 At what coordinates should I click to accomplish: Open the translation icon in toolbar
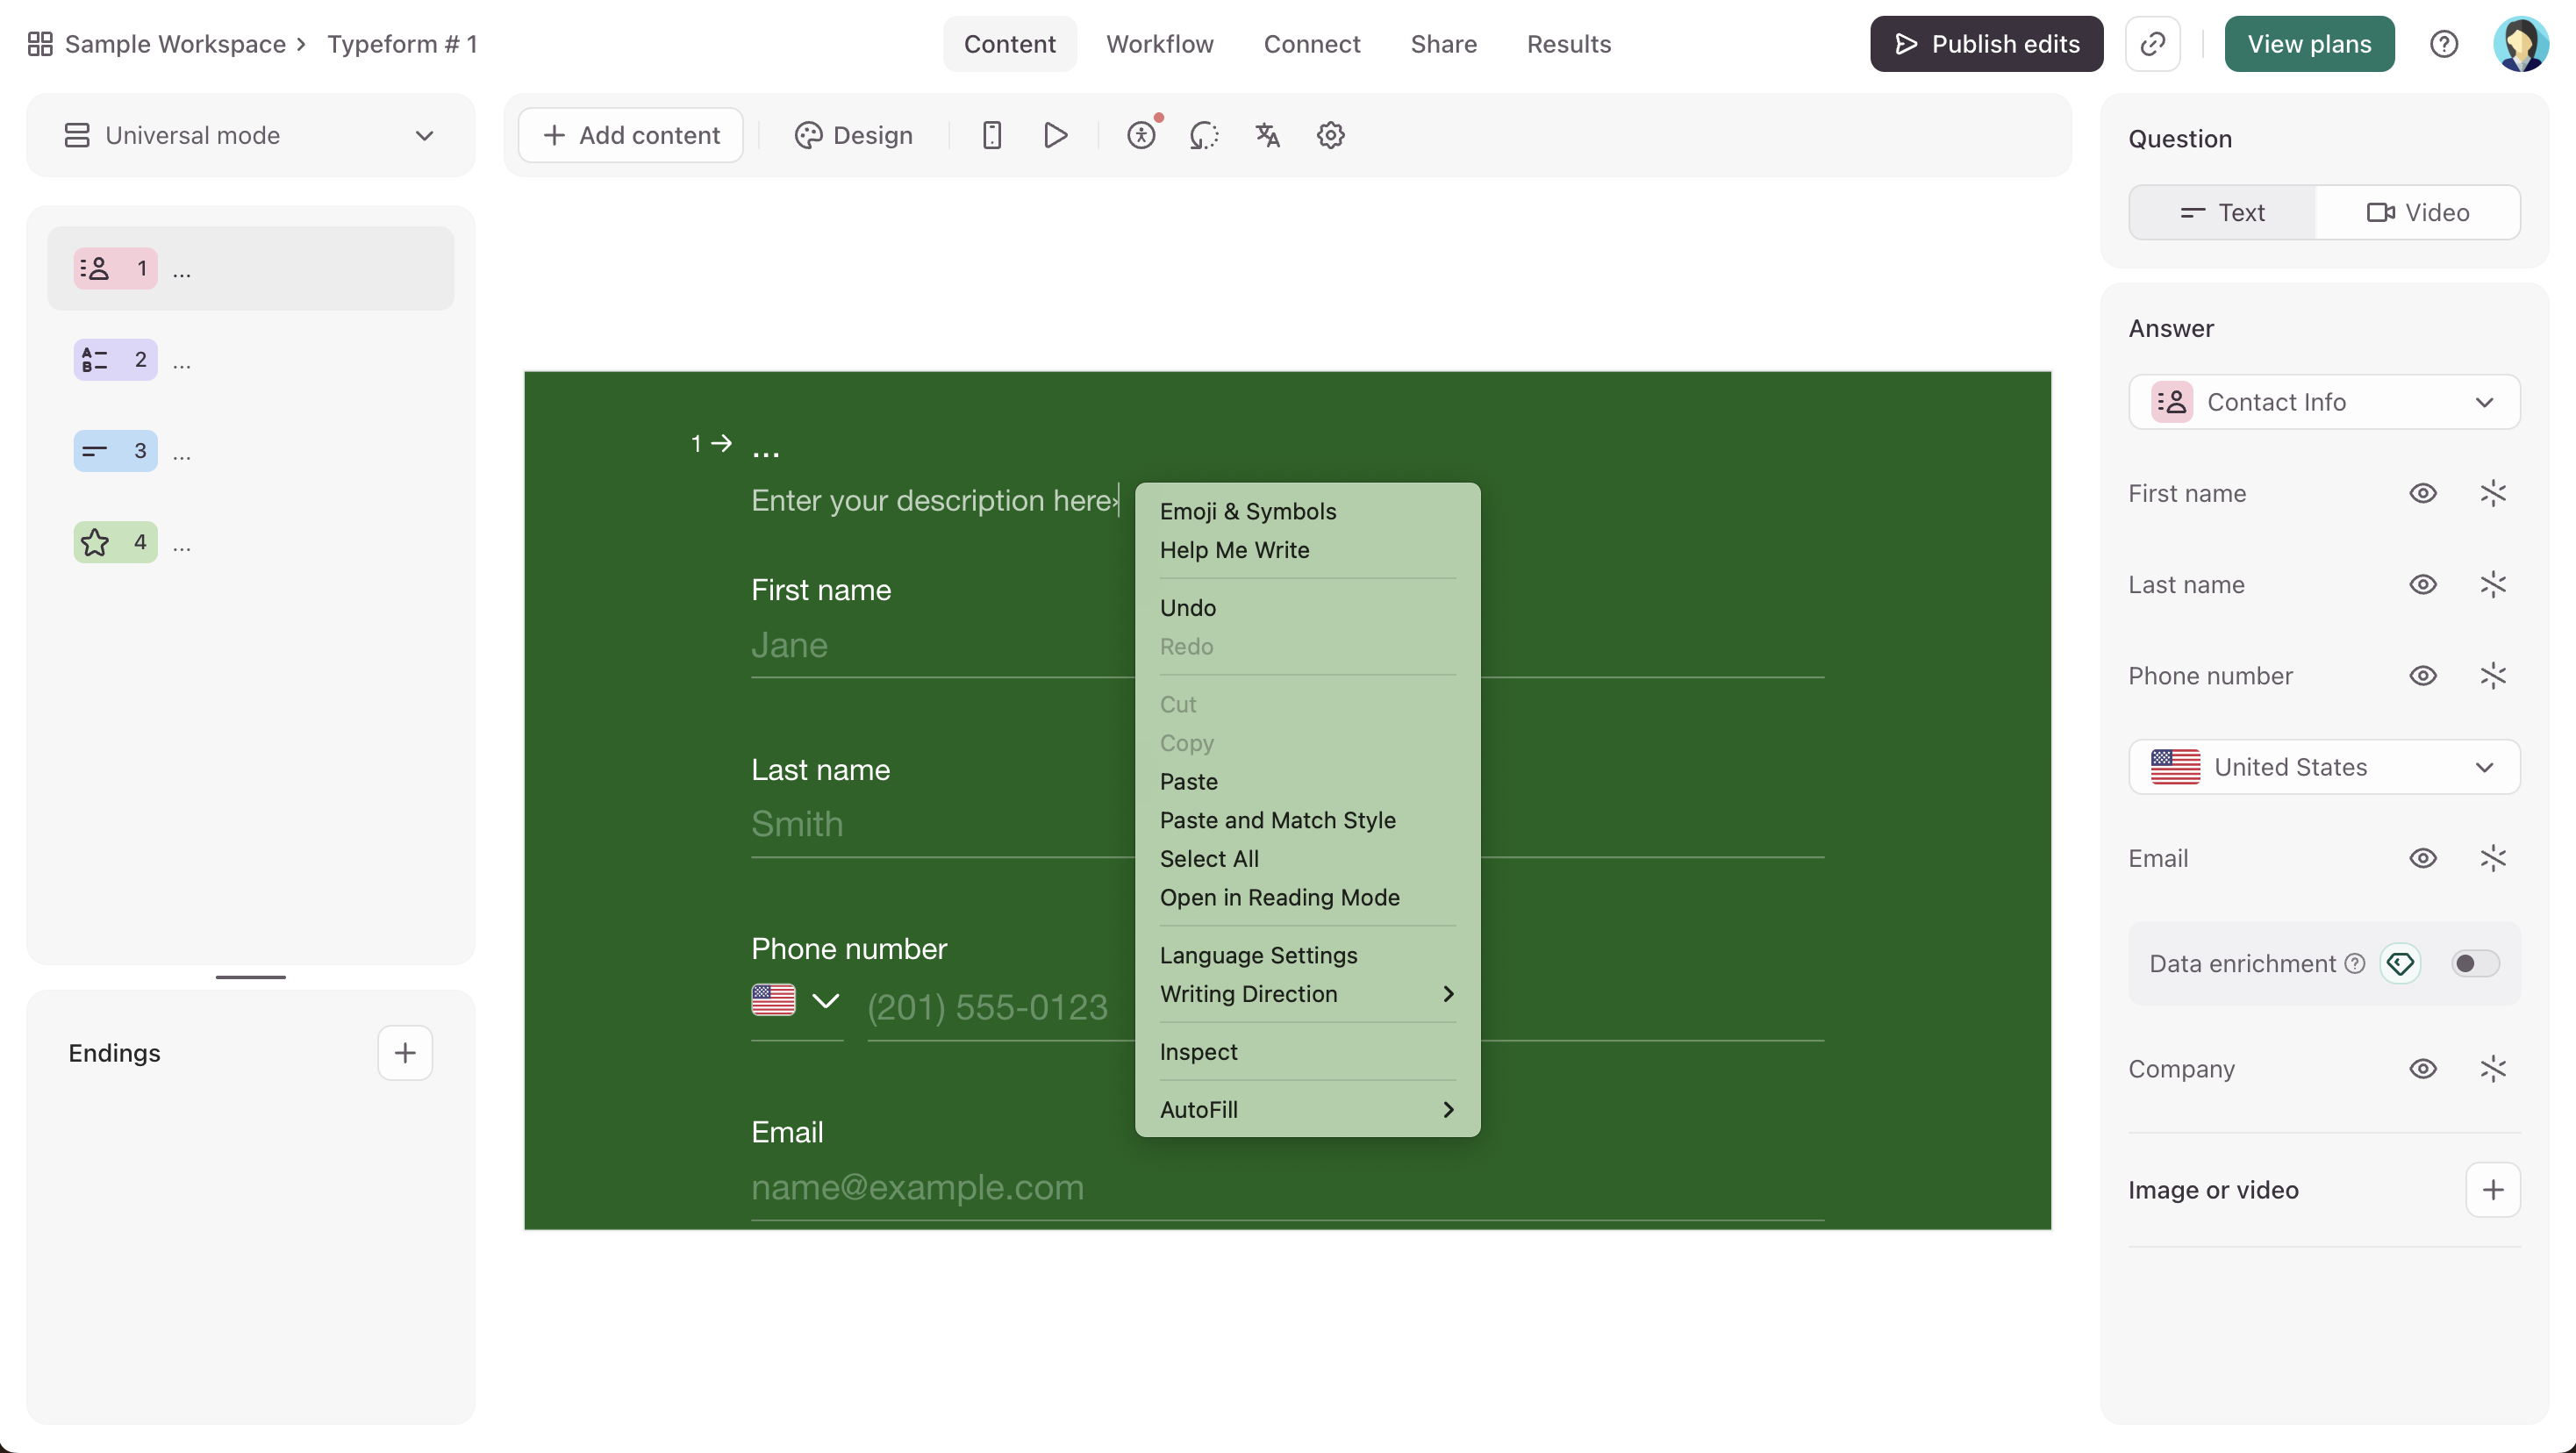(x=1267, y=135)
